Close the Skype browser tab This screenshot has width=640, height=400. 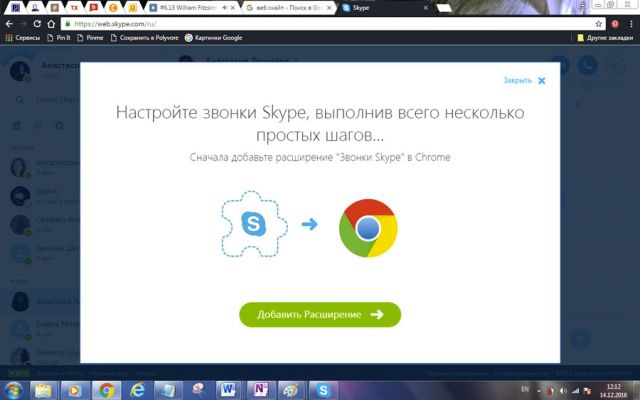click(x=425, y=8)
